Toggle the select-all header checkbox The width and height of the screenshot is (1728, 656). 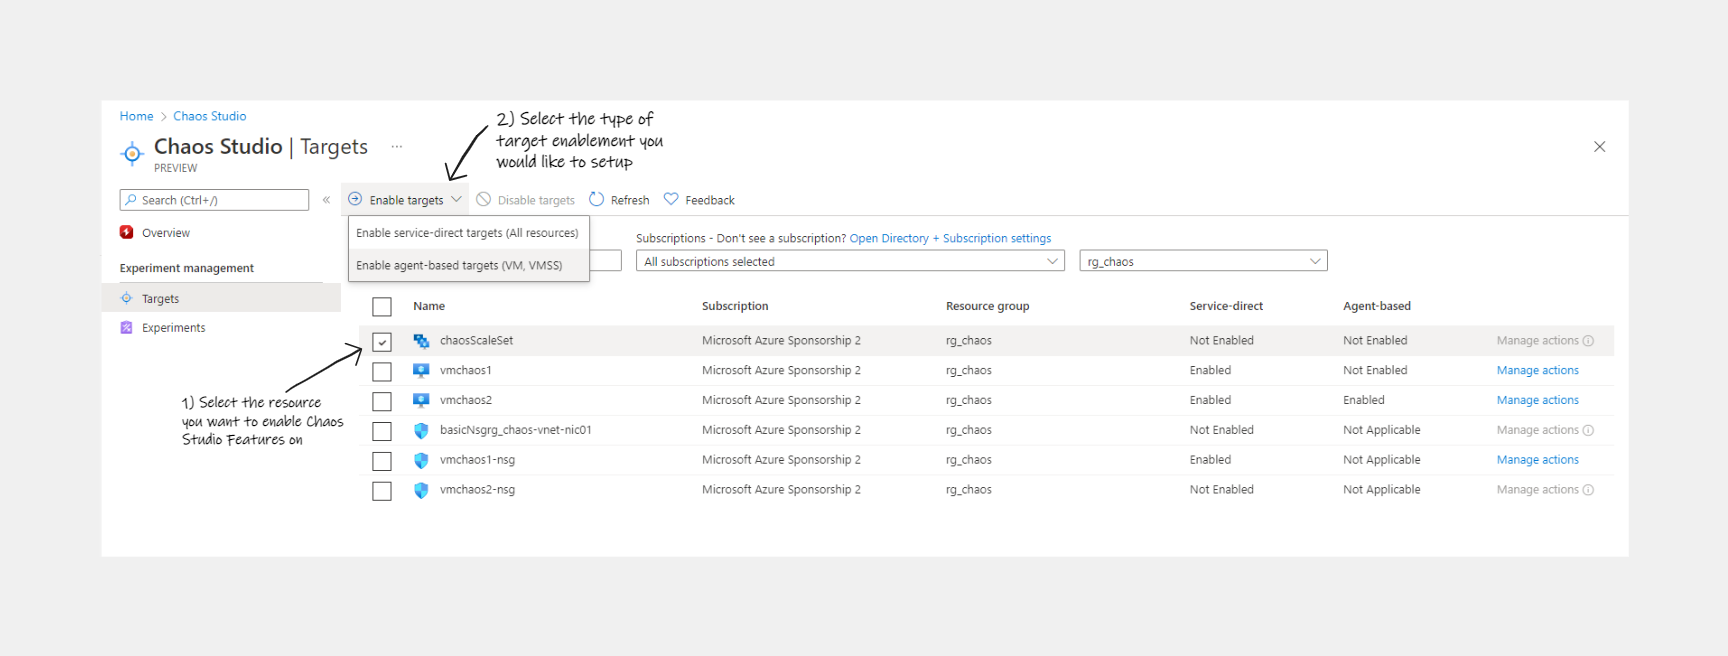(382, 307)
